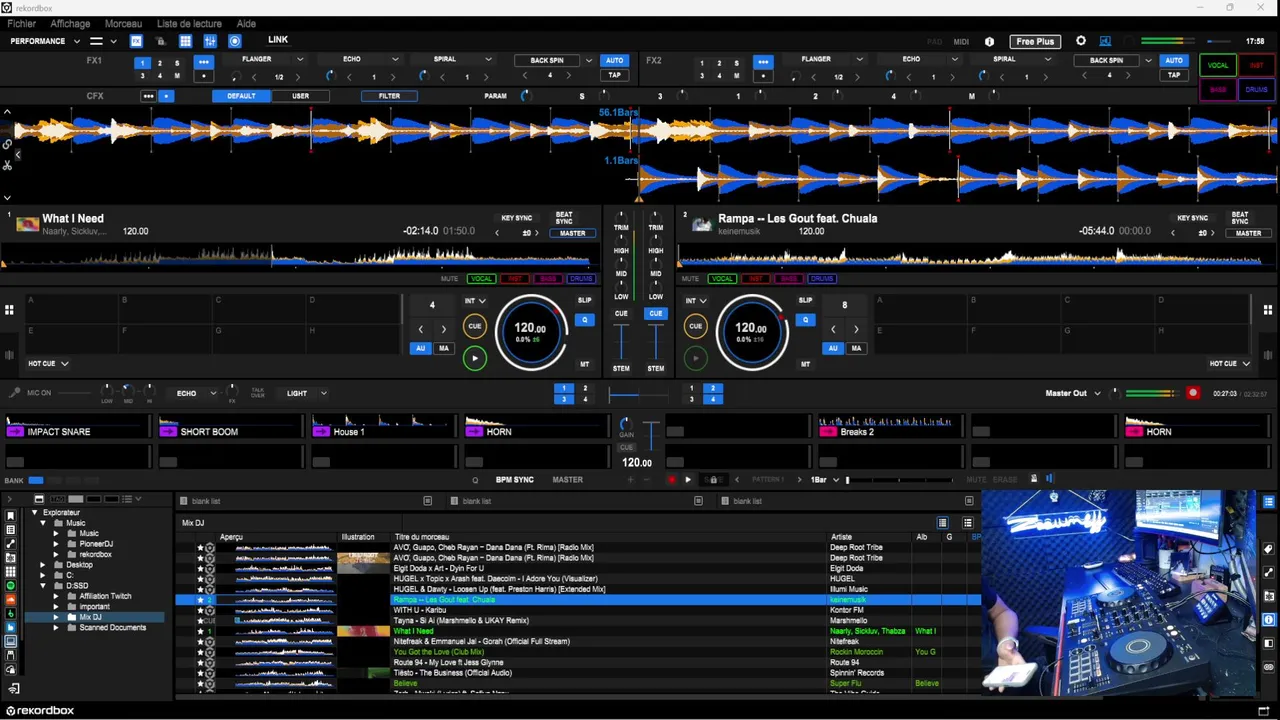1280x720 pixels.
Task: Select the track WITH U - Karibu
Action: (420, 610)
